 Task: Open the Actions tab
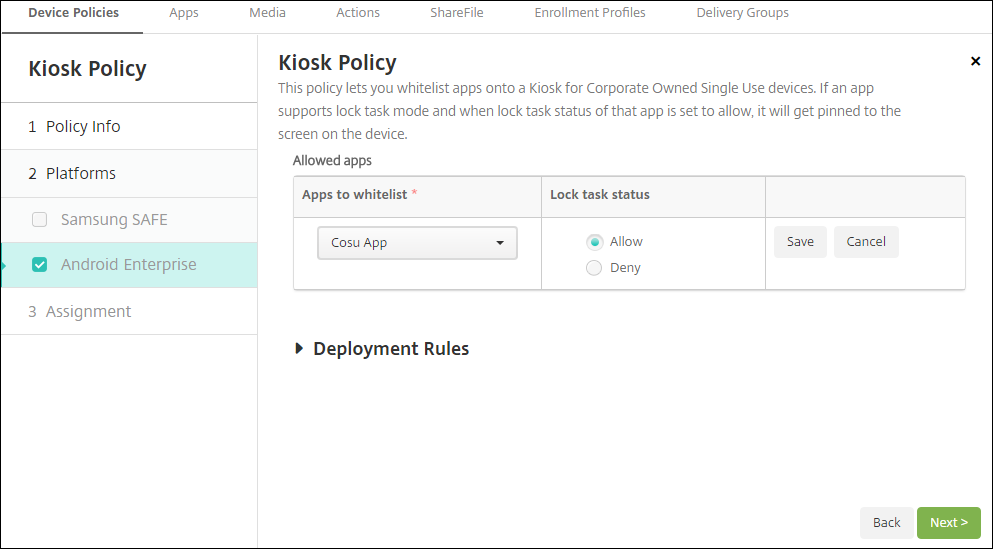point(358,13)
